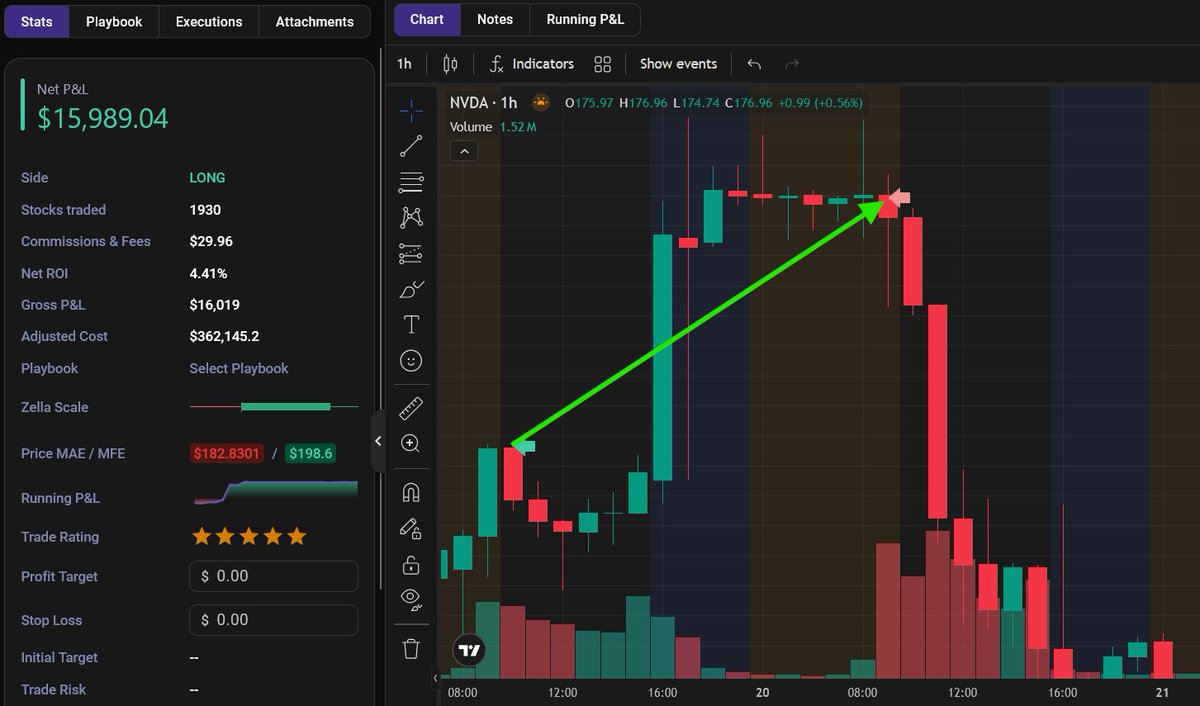Lock all chart drawings
Screen dimensions: 1200x706
(411, 563)
